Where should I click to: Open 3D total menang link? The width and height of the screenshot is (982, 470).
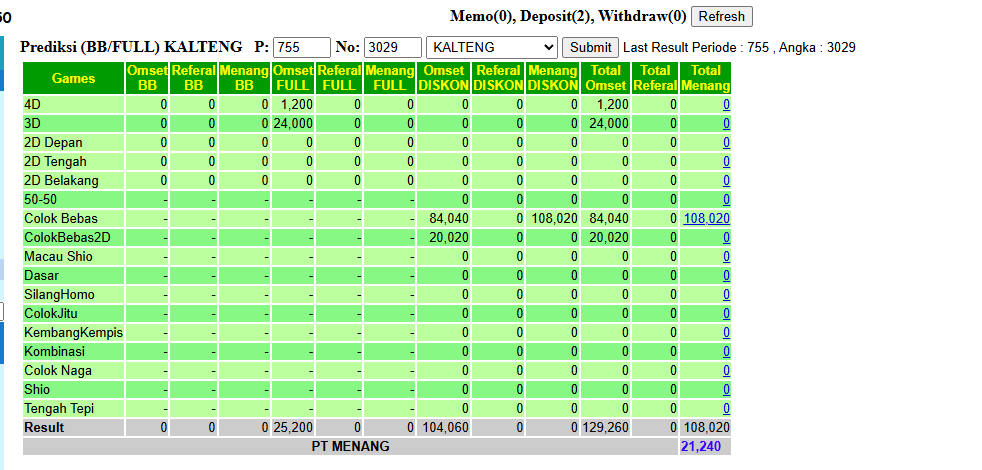click(x=726, y=123)
